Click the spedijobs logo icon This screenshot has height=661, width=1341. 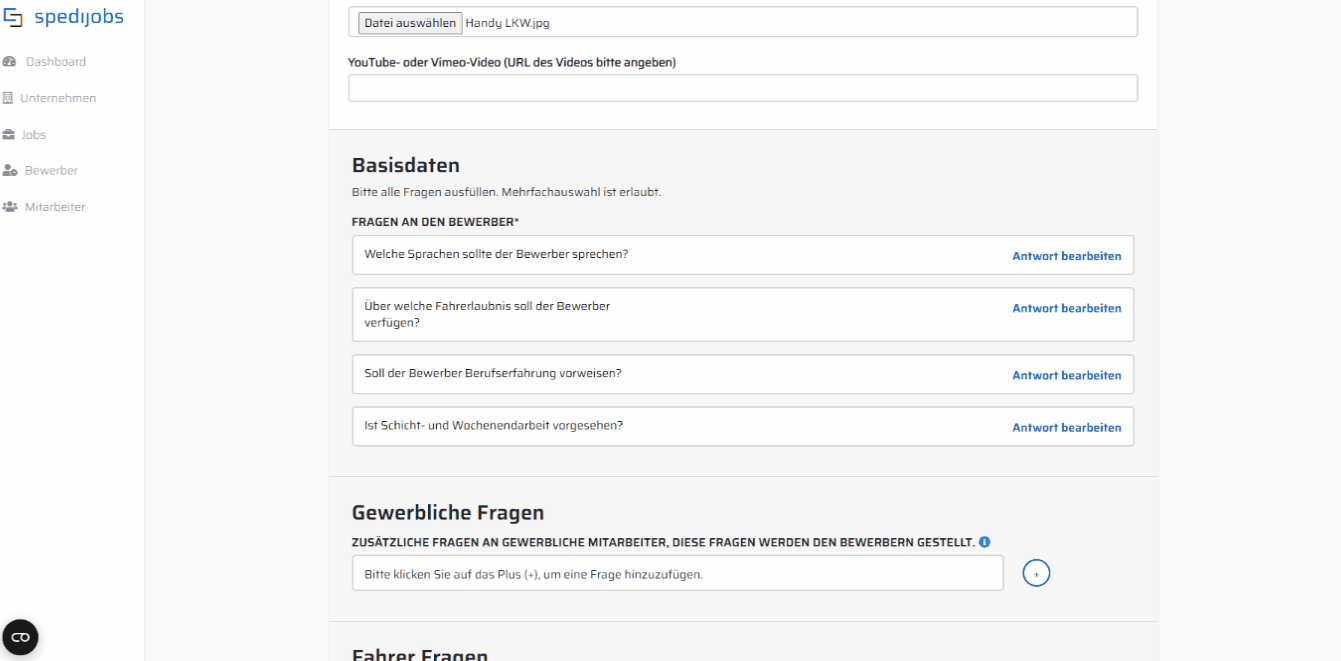pos(13,17)
